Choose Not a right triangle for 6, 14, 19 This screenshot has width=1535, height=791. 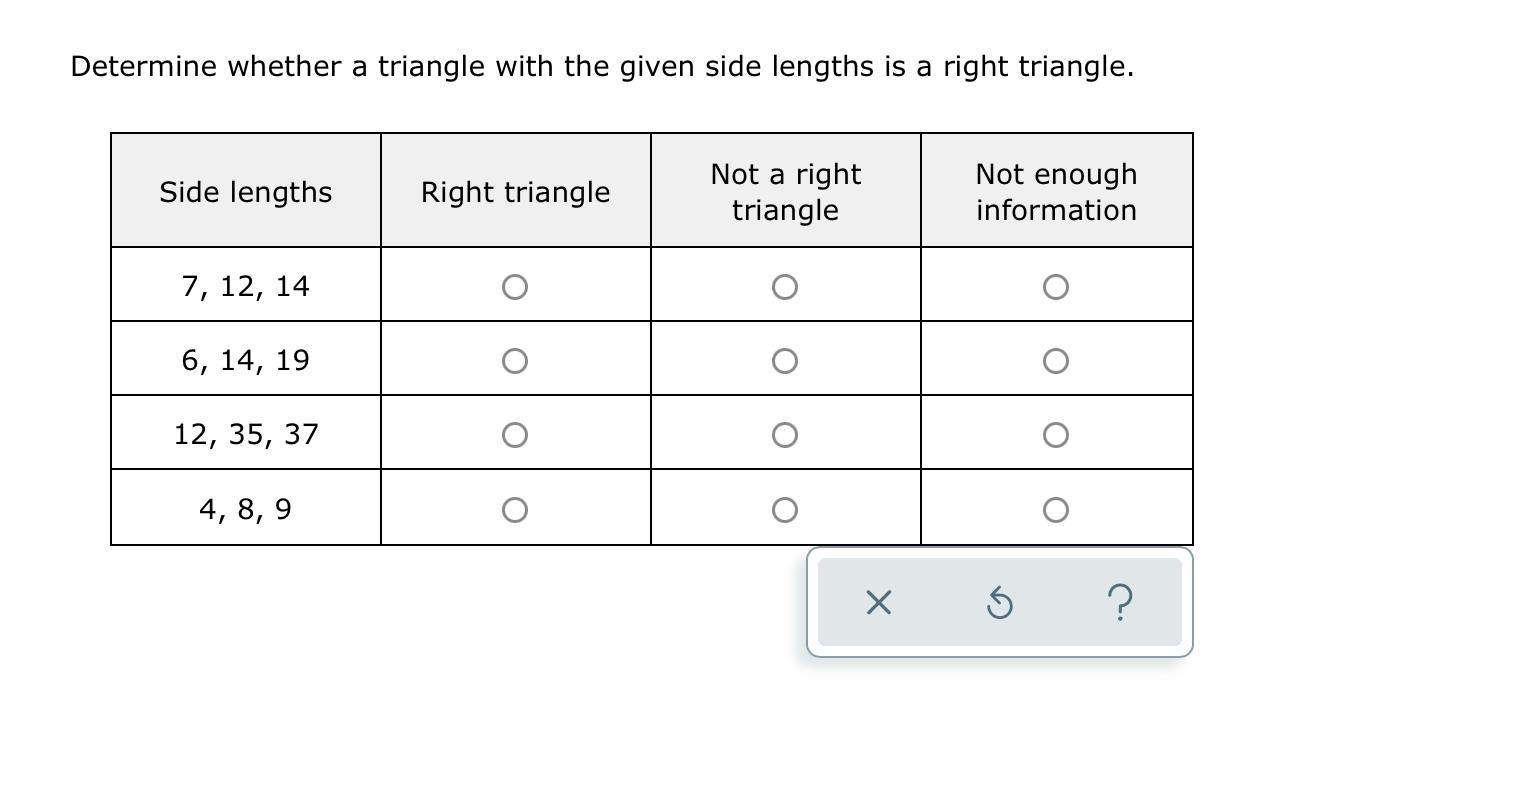click(785, 361)
